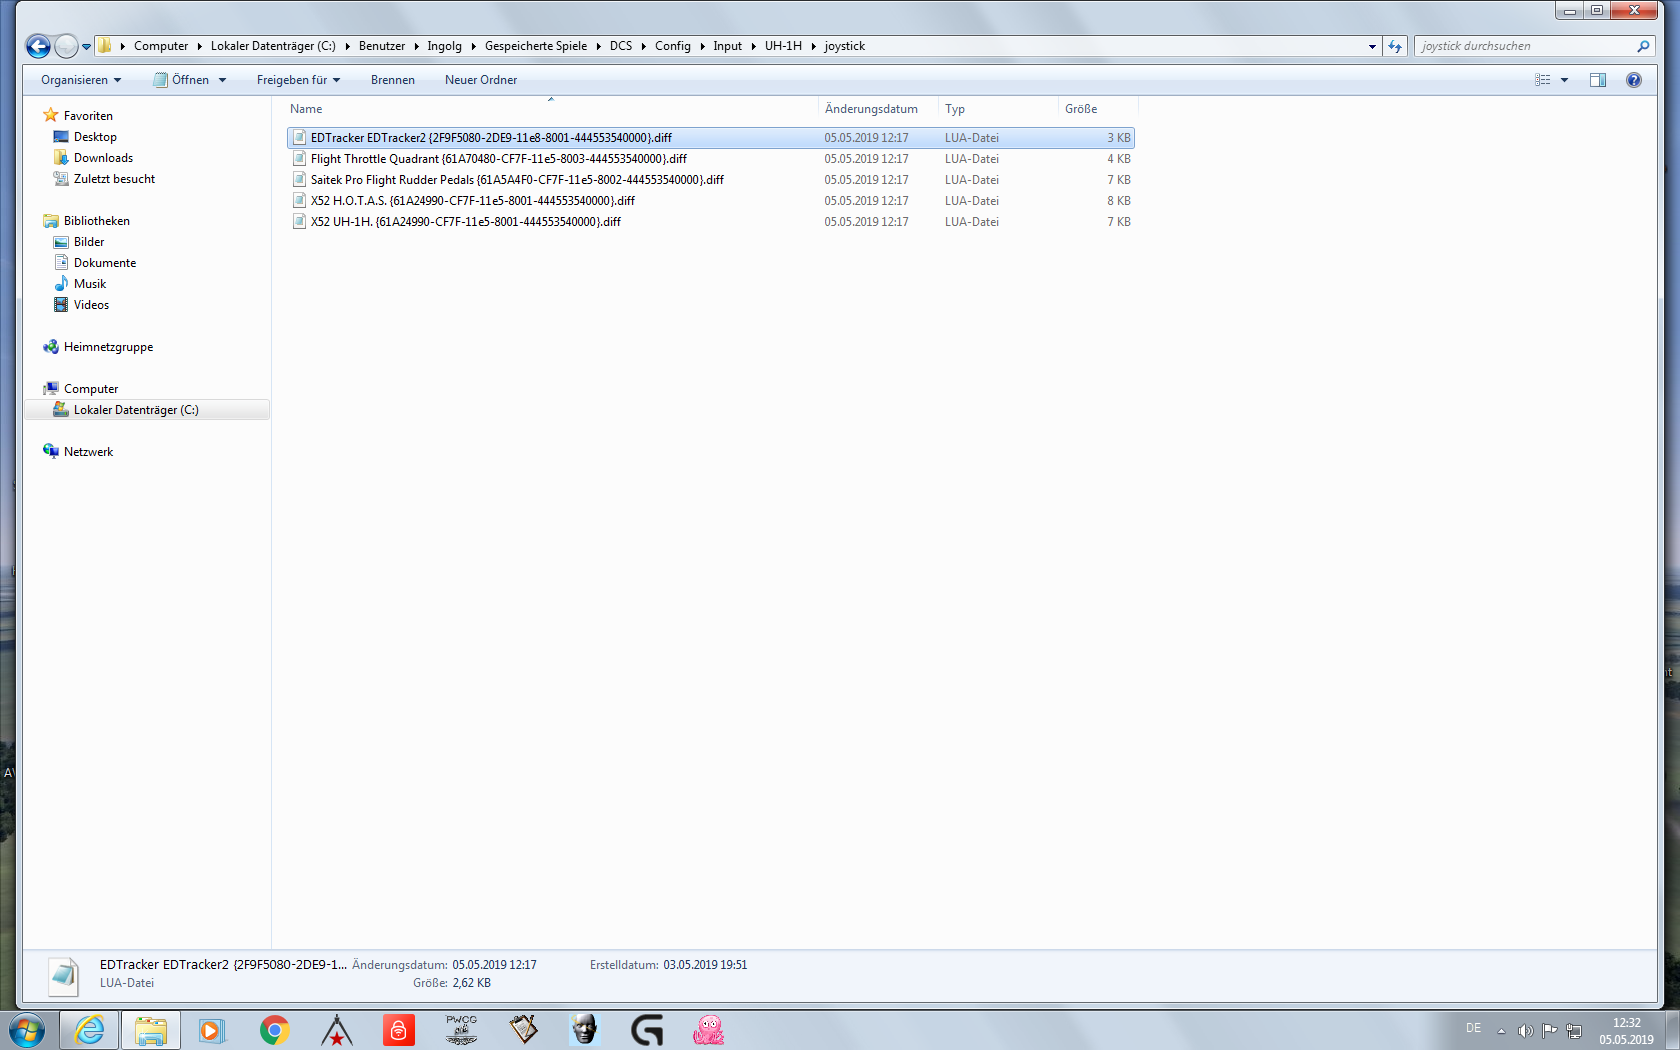This screenshot has width=1680, height=1050.
Task: Open the 'Freigeben für' menu
Action: coord(298,80)
